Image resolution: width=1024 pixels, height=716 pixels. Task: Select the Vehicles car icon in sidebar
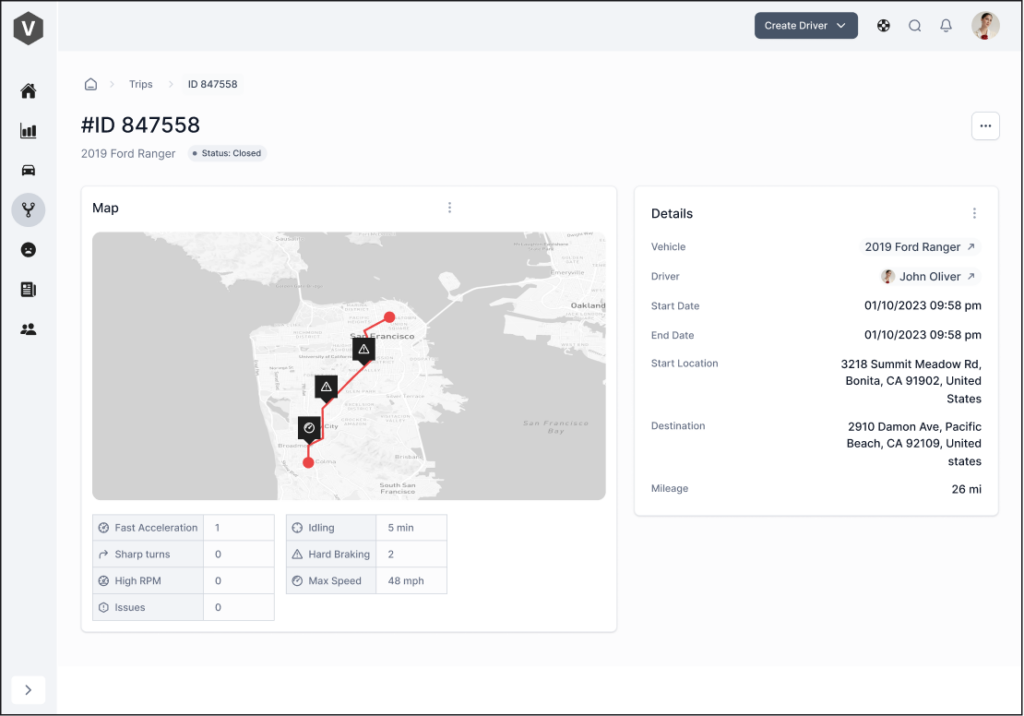[x=28, y=170]
